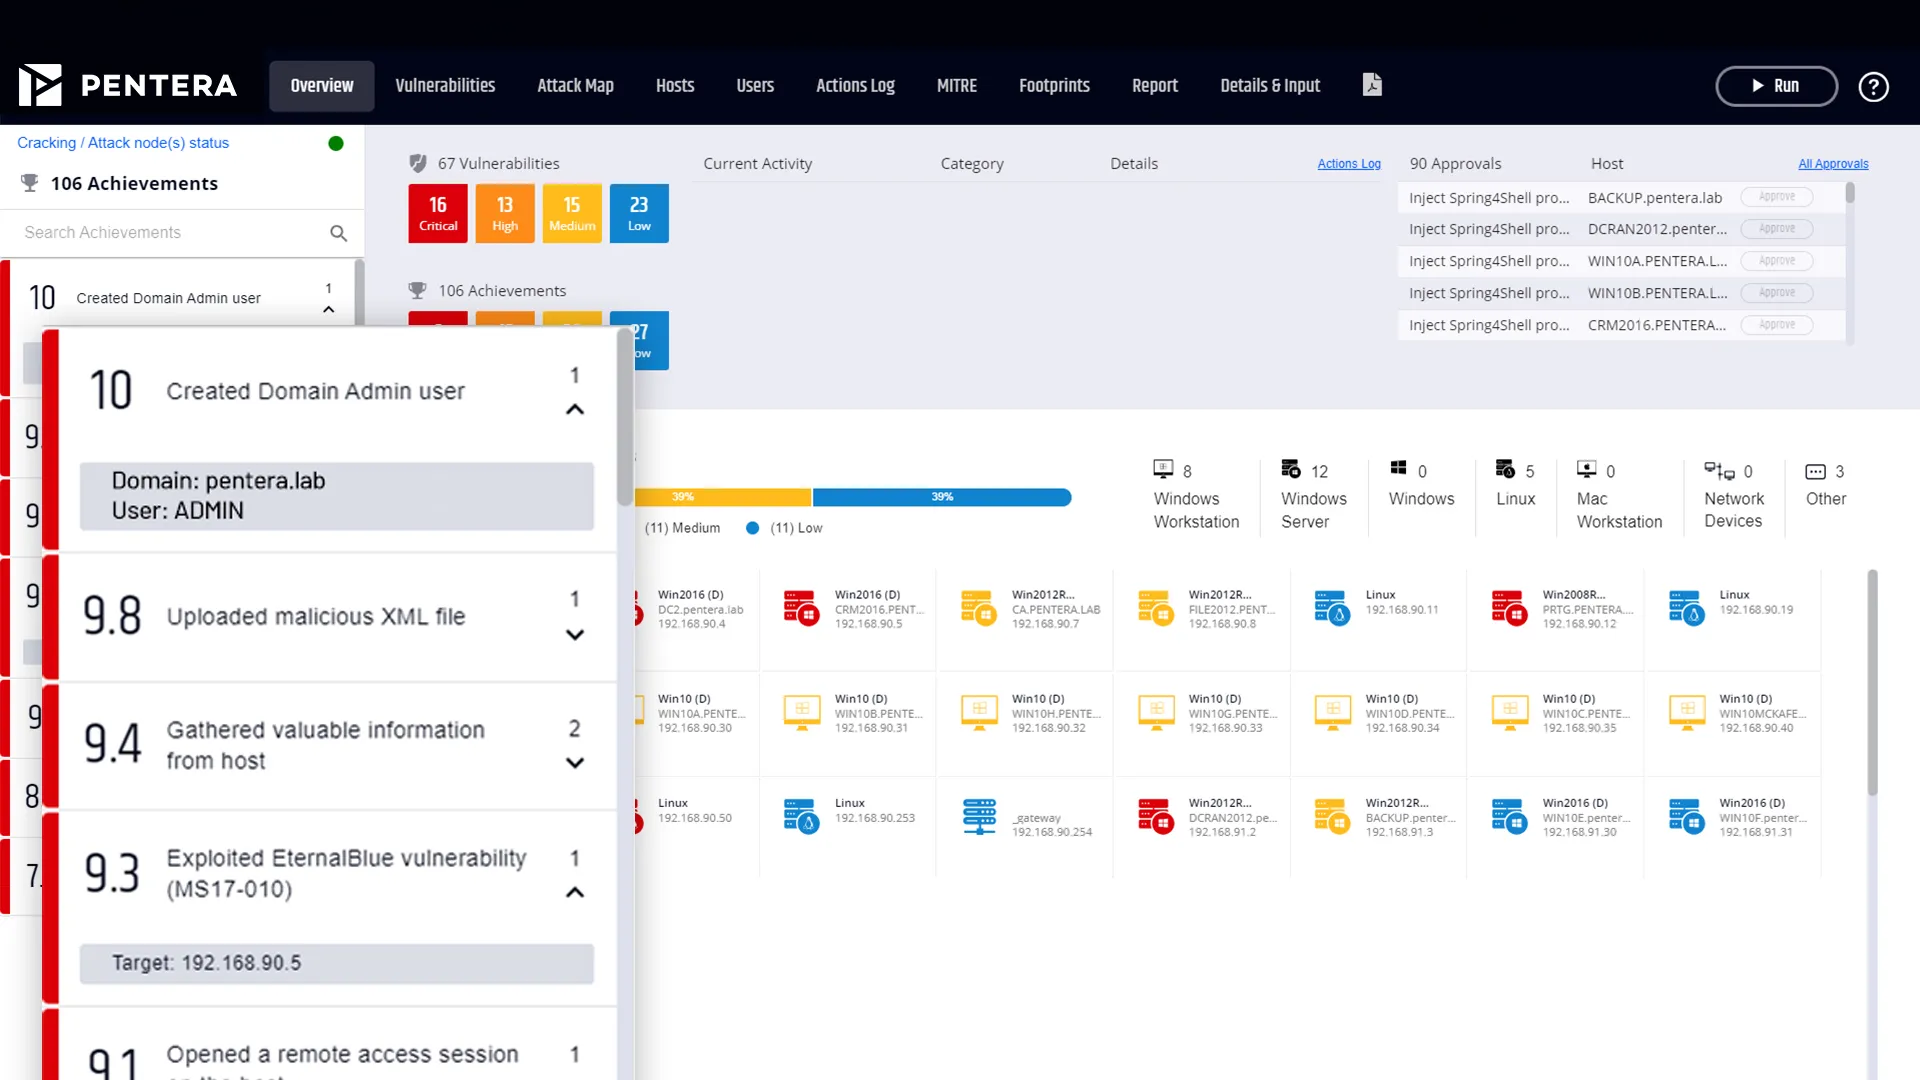Expand the Gathered valuable information achievement
Image resolution: width=1920 pixels, height=1080 pixels.
pyautogui.click(x=575, y=763)
